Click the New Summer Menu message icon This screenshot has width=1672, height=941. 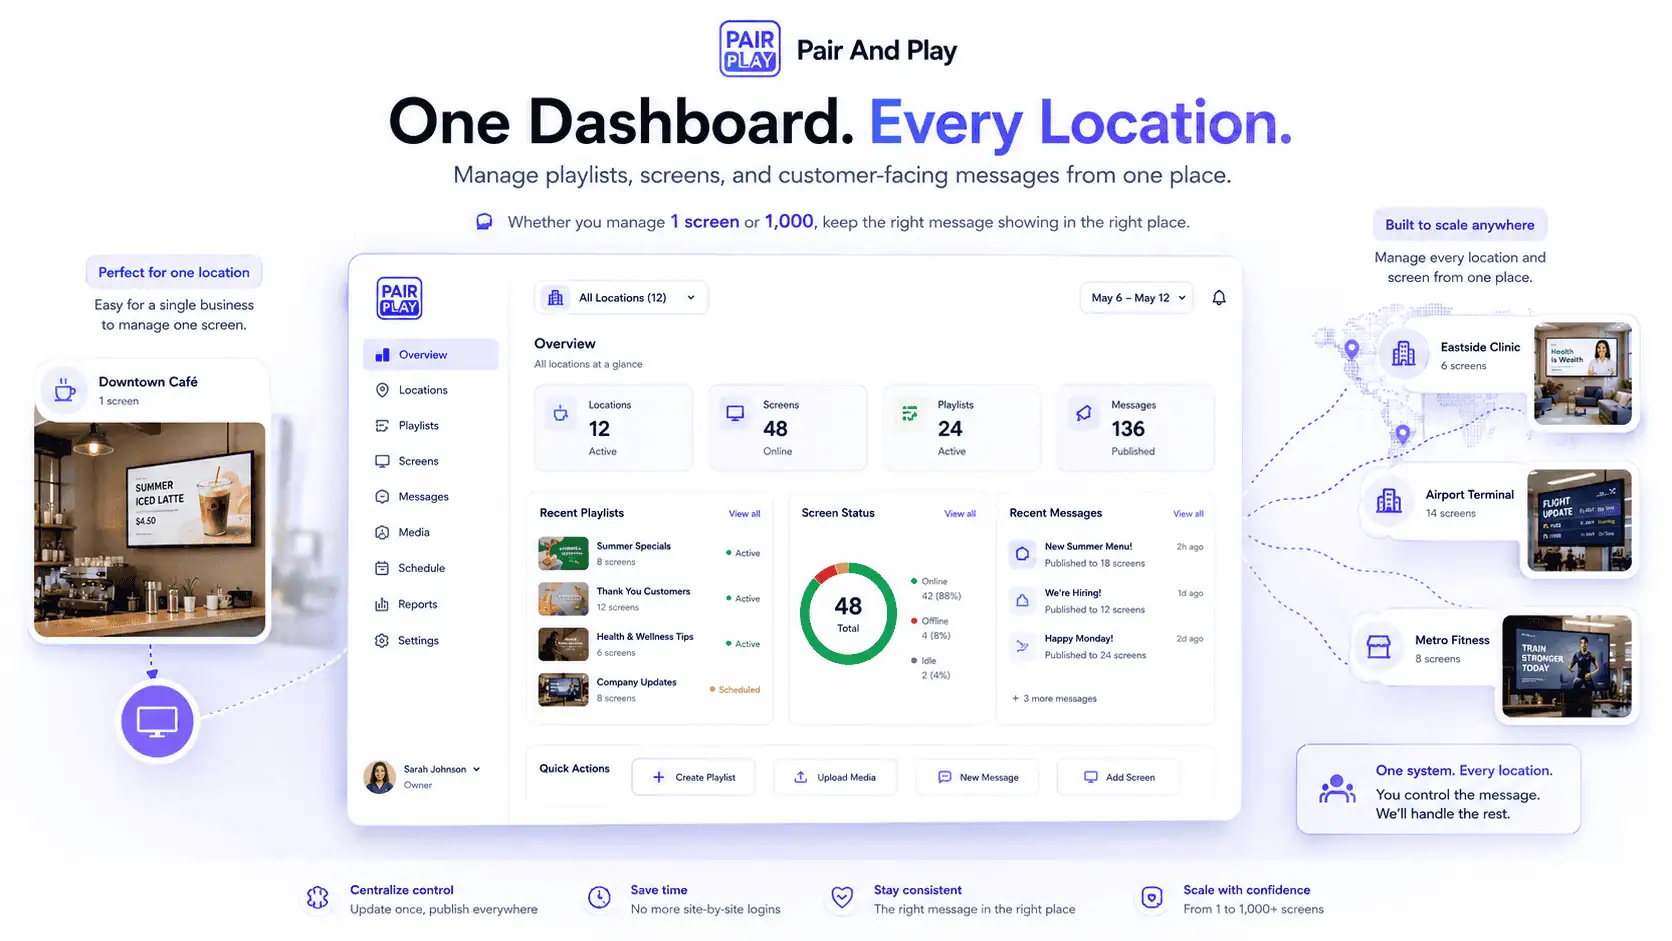point(1022,554)
